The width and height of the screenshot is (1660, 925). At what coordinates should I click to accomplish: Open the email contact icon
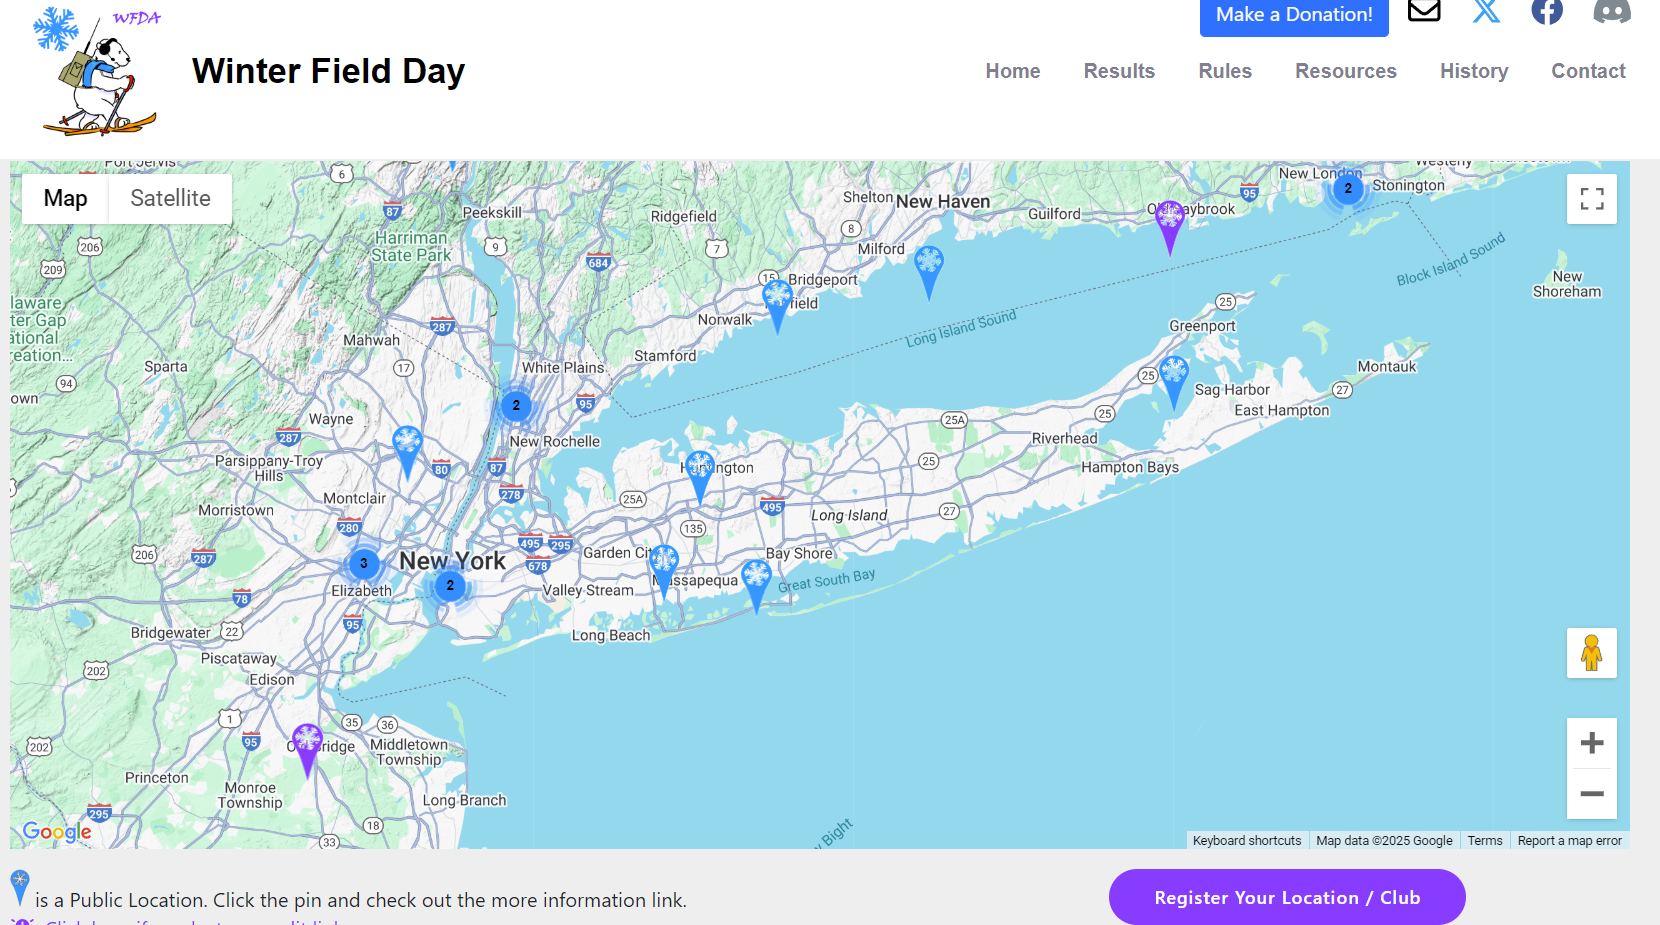click(1423, 12)
